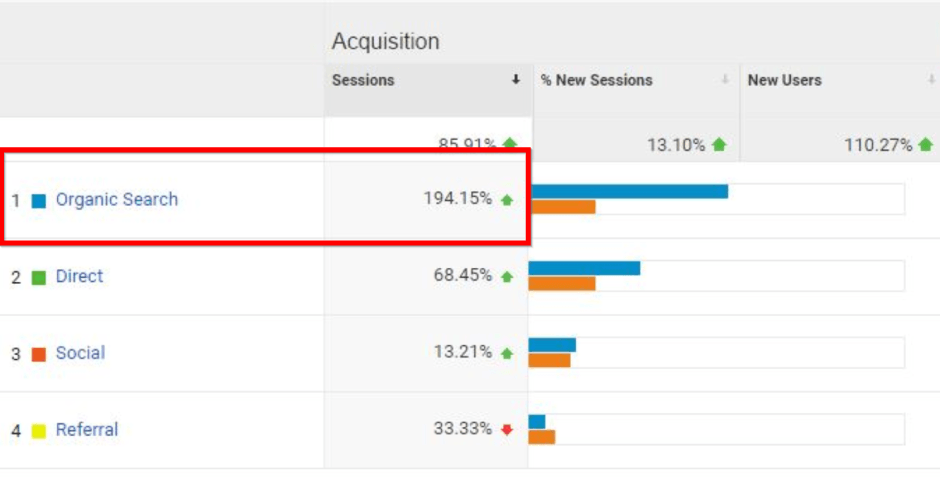
Task: Click the yellow Referral color square
Action: coord(39,431)
